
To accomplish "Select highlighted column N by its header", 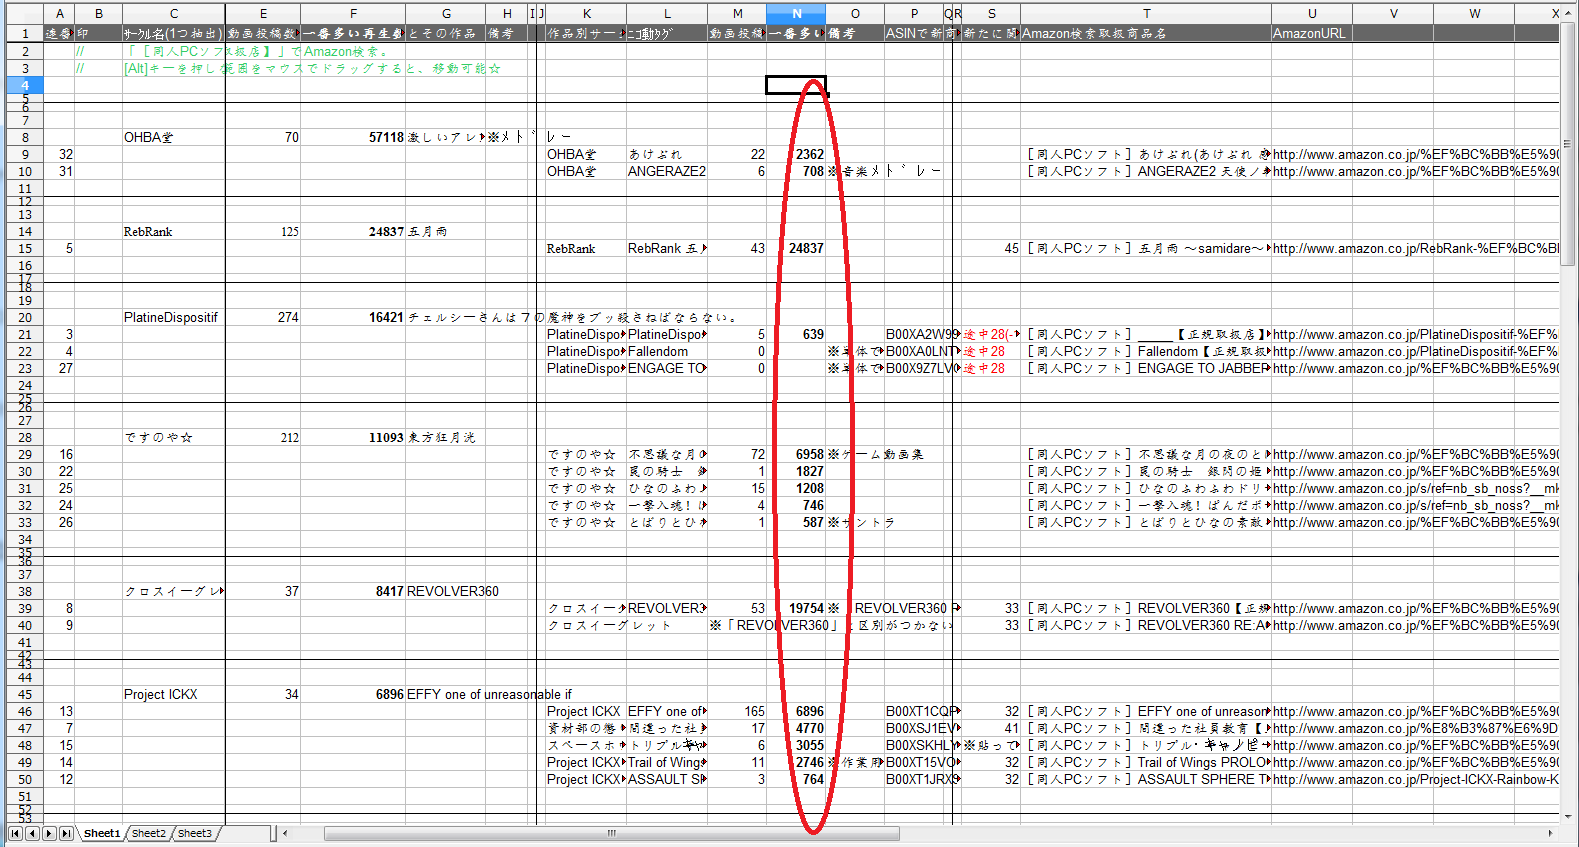I will pyautogui.click(x=796, y=14).
